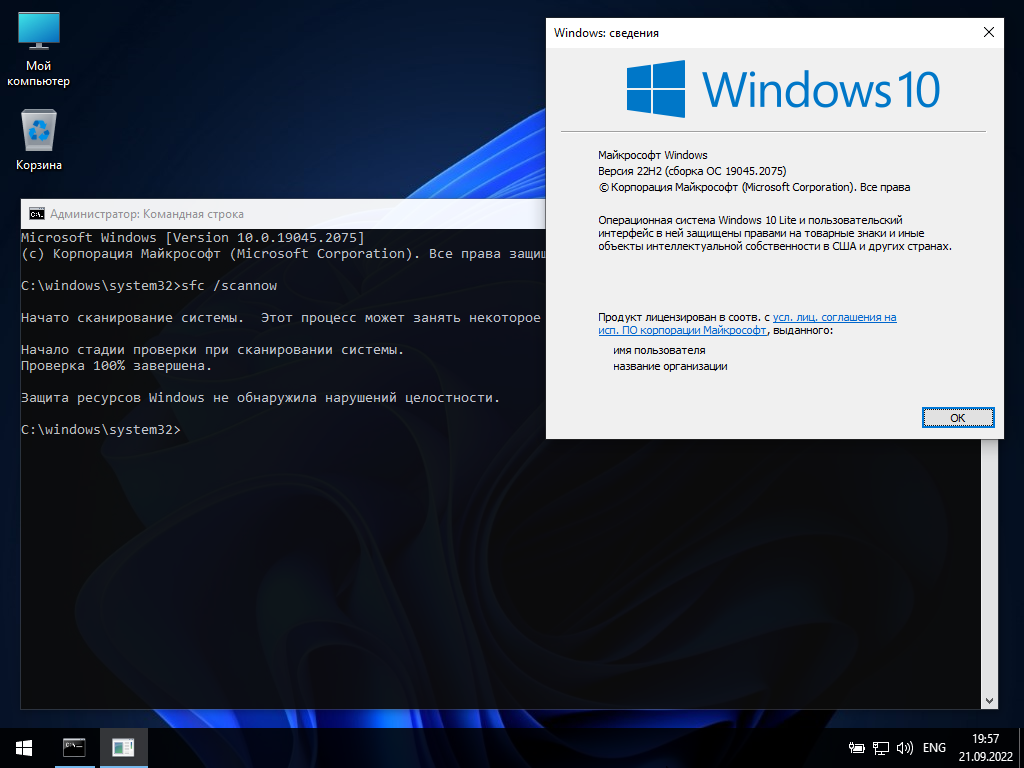Open the Command Prompt title bar system icon
This screenshot has width=1024, height=768.
36,214
